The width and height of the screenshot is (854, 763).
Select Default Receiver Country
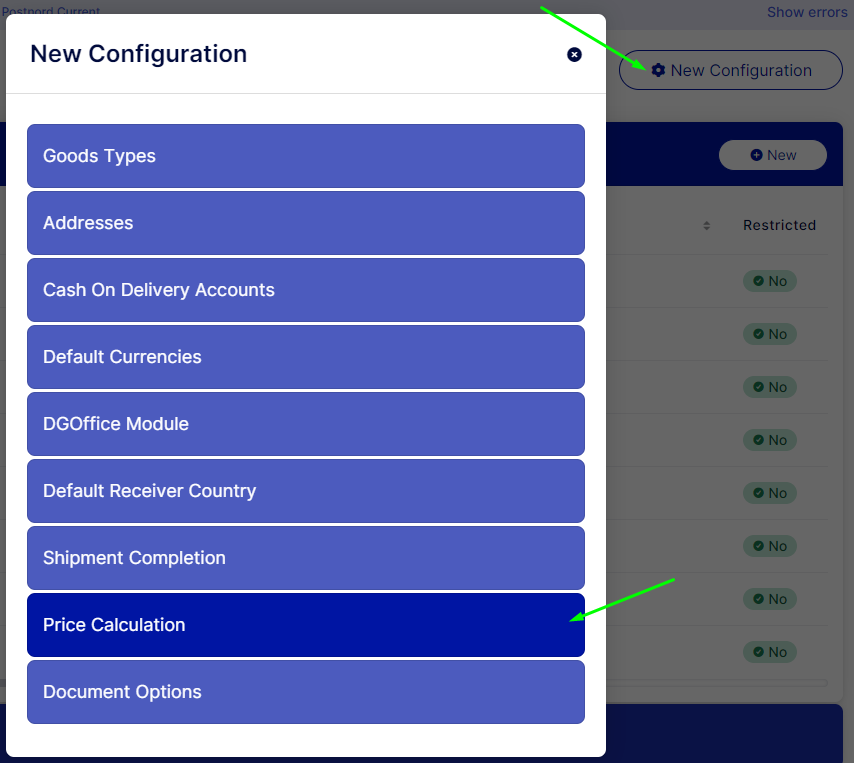305,491
